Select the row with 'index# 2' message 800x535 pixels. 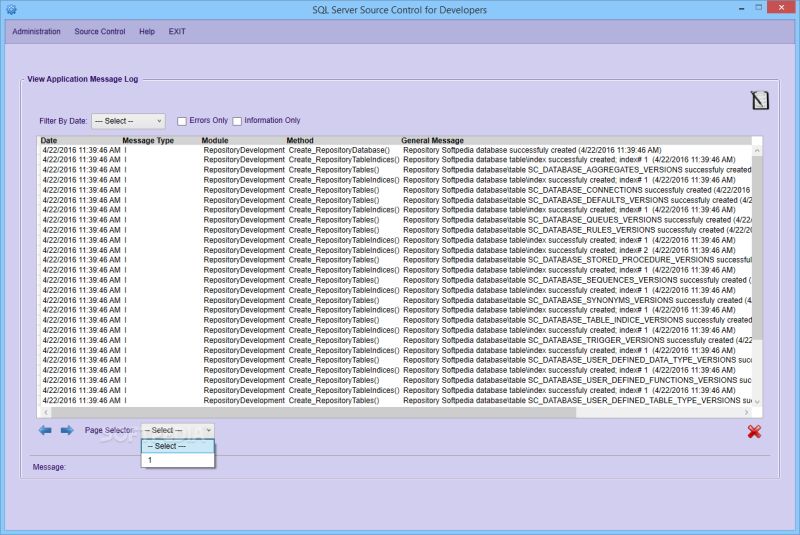tap(396, 250)
